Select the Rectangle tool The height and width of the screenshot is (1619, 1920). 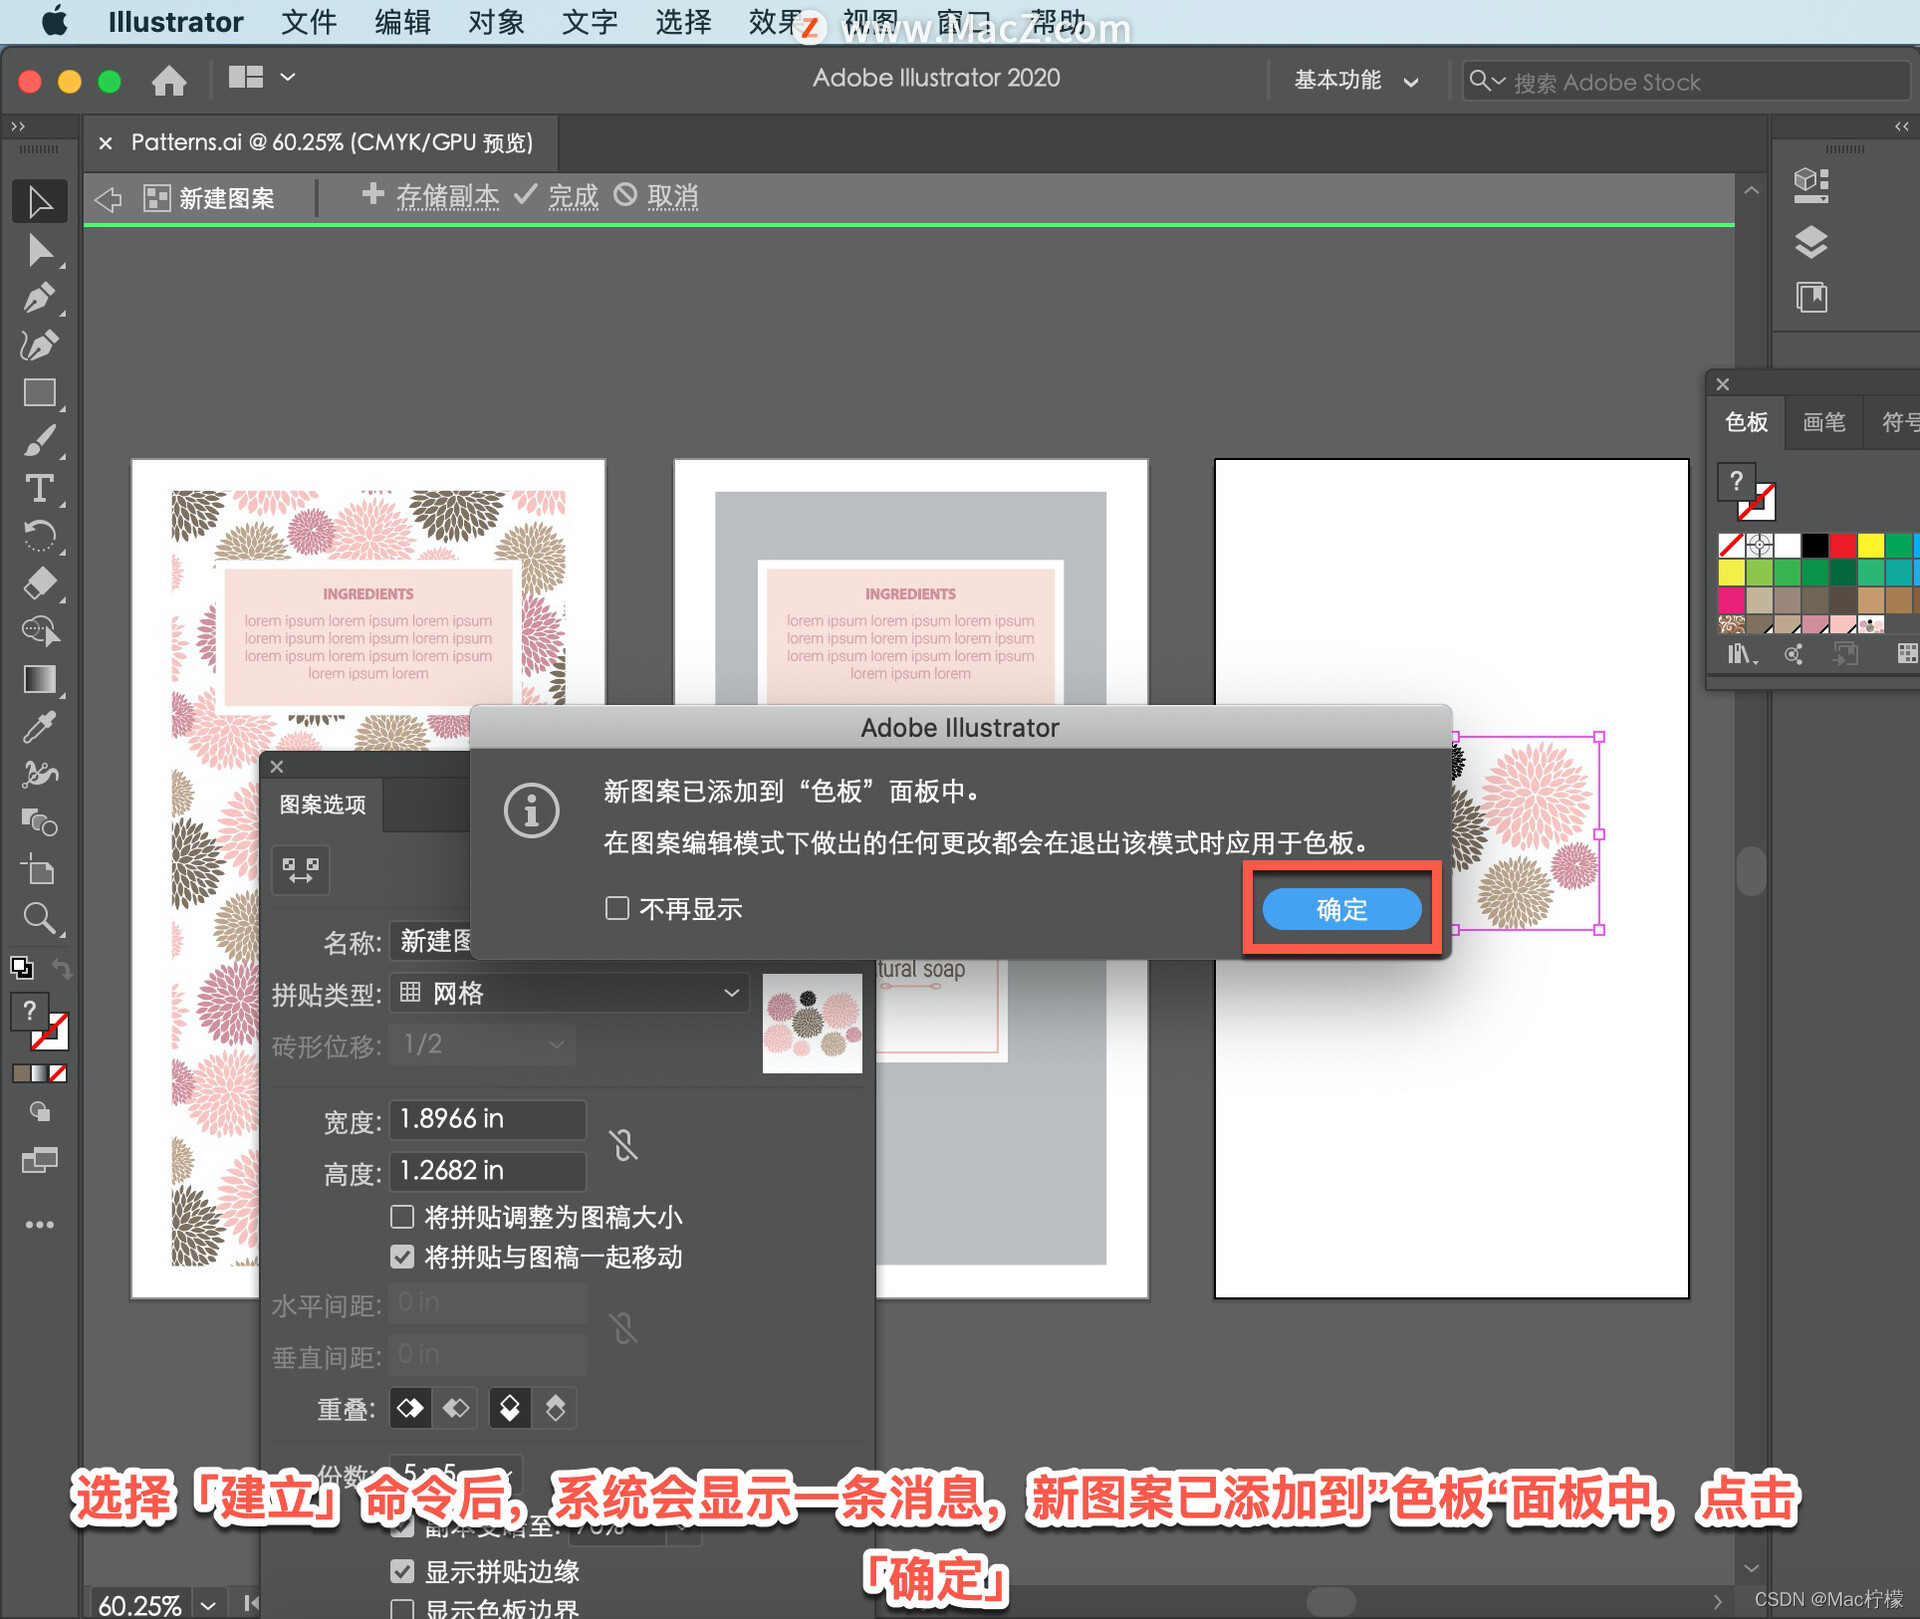[x=40, y=393]
